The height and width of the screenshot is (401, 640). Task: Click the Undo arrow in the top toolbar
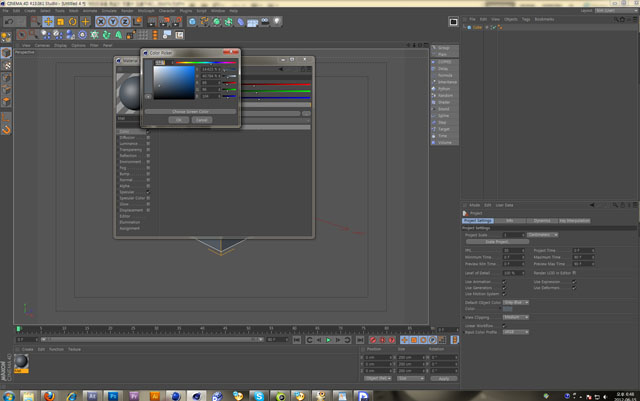pos(9,22)
